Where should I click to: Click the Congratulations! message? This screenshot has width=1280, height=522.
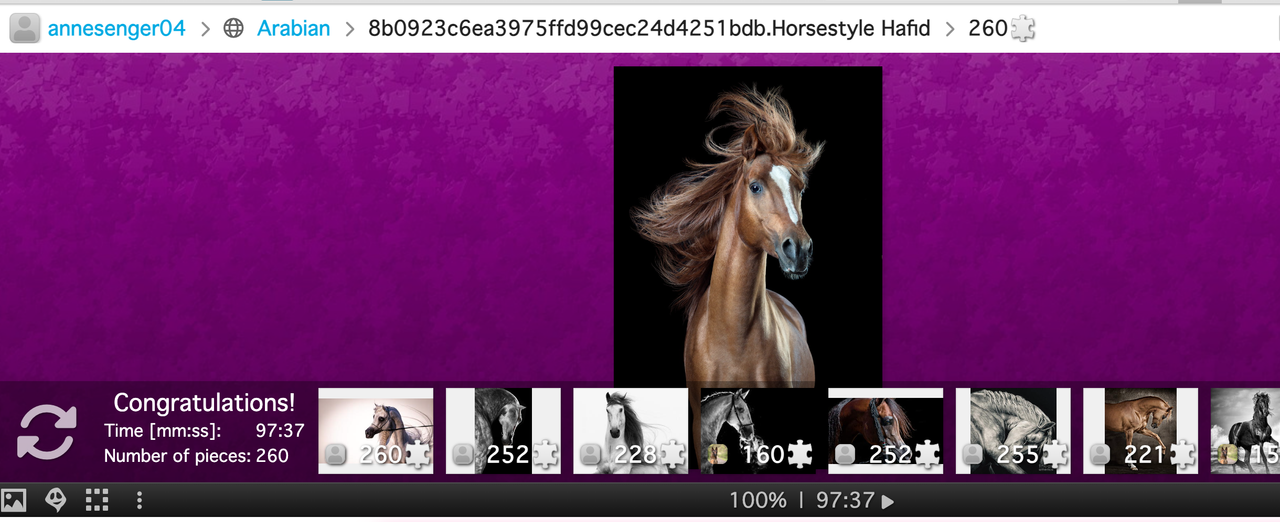pyautogui.click(x=205, y=403)
